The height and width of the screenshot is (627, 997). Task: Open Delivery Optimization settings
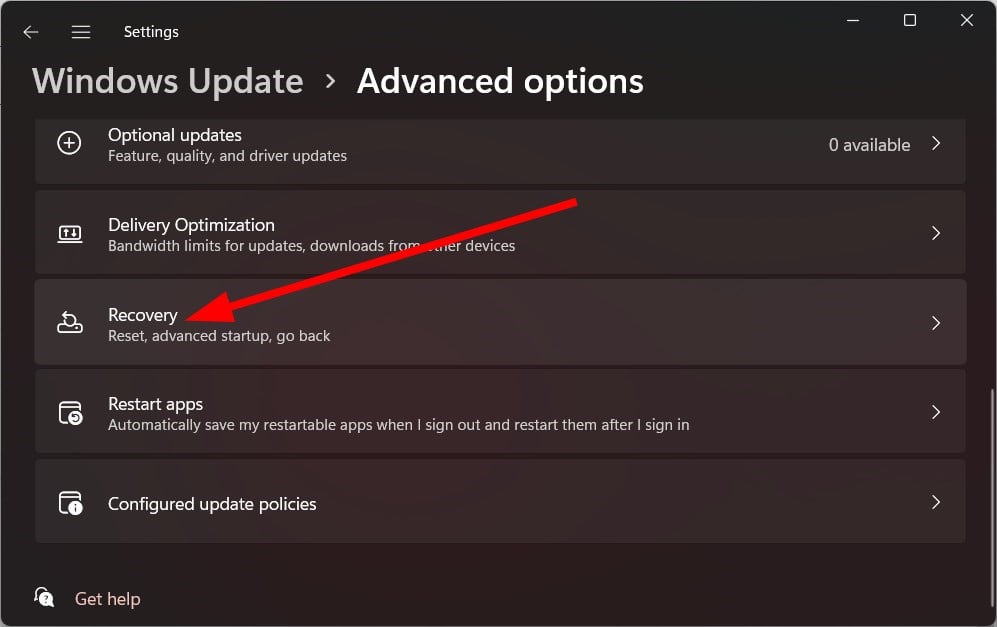[500, 232]
